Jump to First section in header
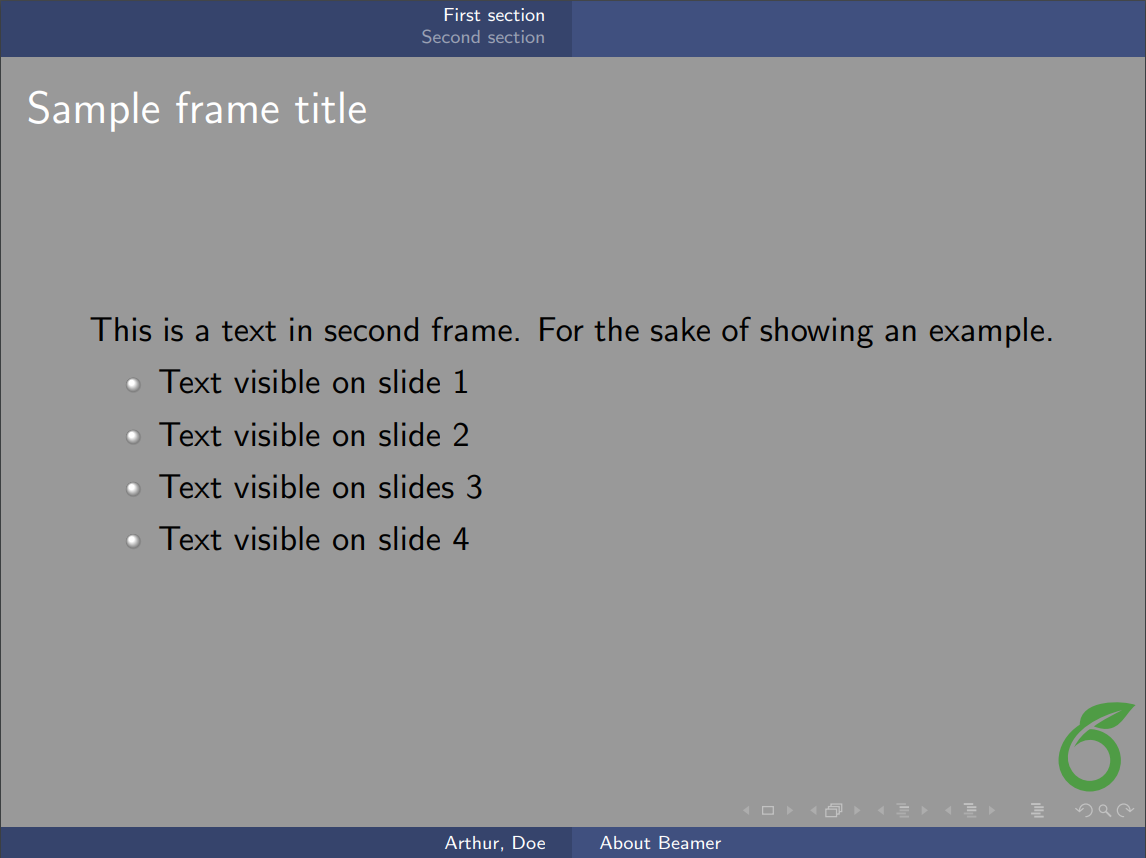 coord(494,15)
